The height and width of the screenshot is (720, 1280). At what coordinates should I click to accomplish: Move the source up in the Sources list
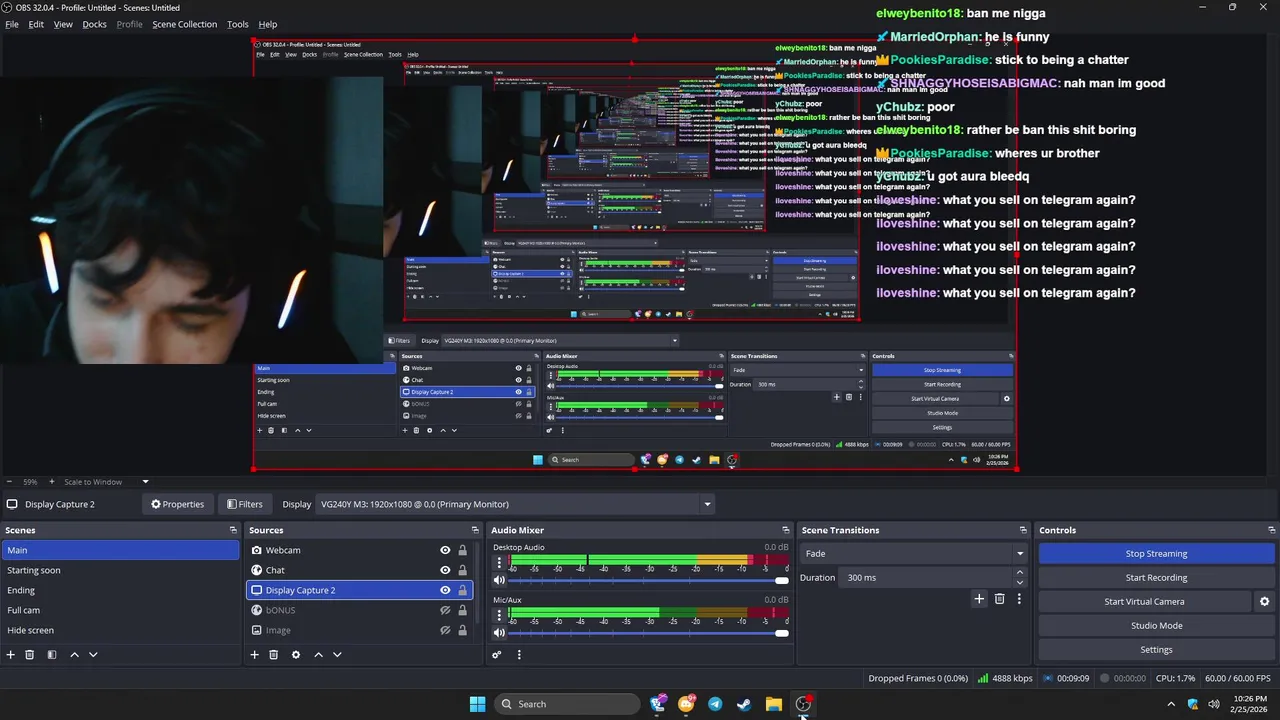[x=318, y=654]
